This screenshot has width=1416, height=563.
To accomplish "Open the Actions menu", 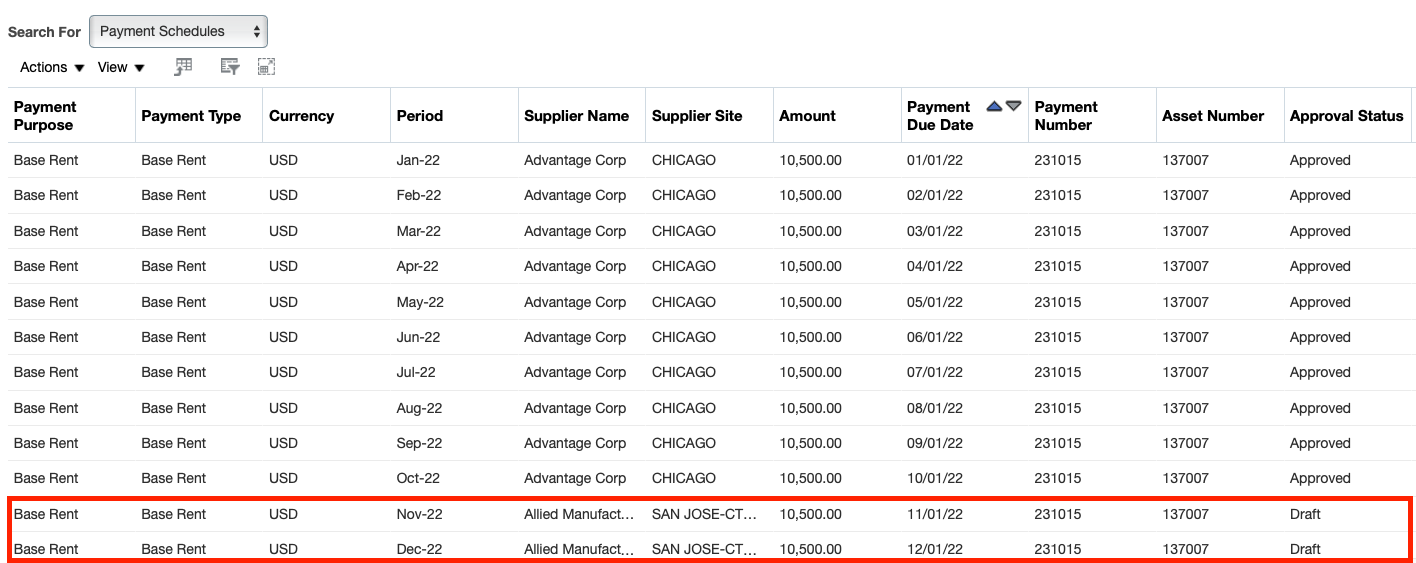I will 52,67.
